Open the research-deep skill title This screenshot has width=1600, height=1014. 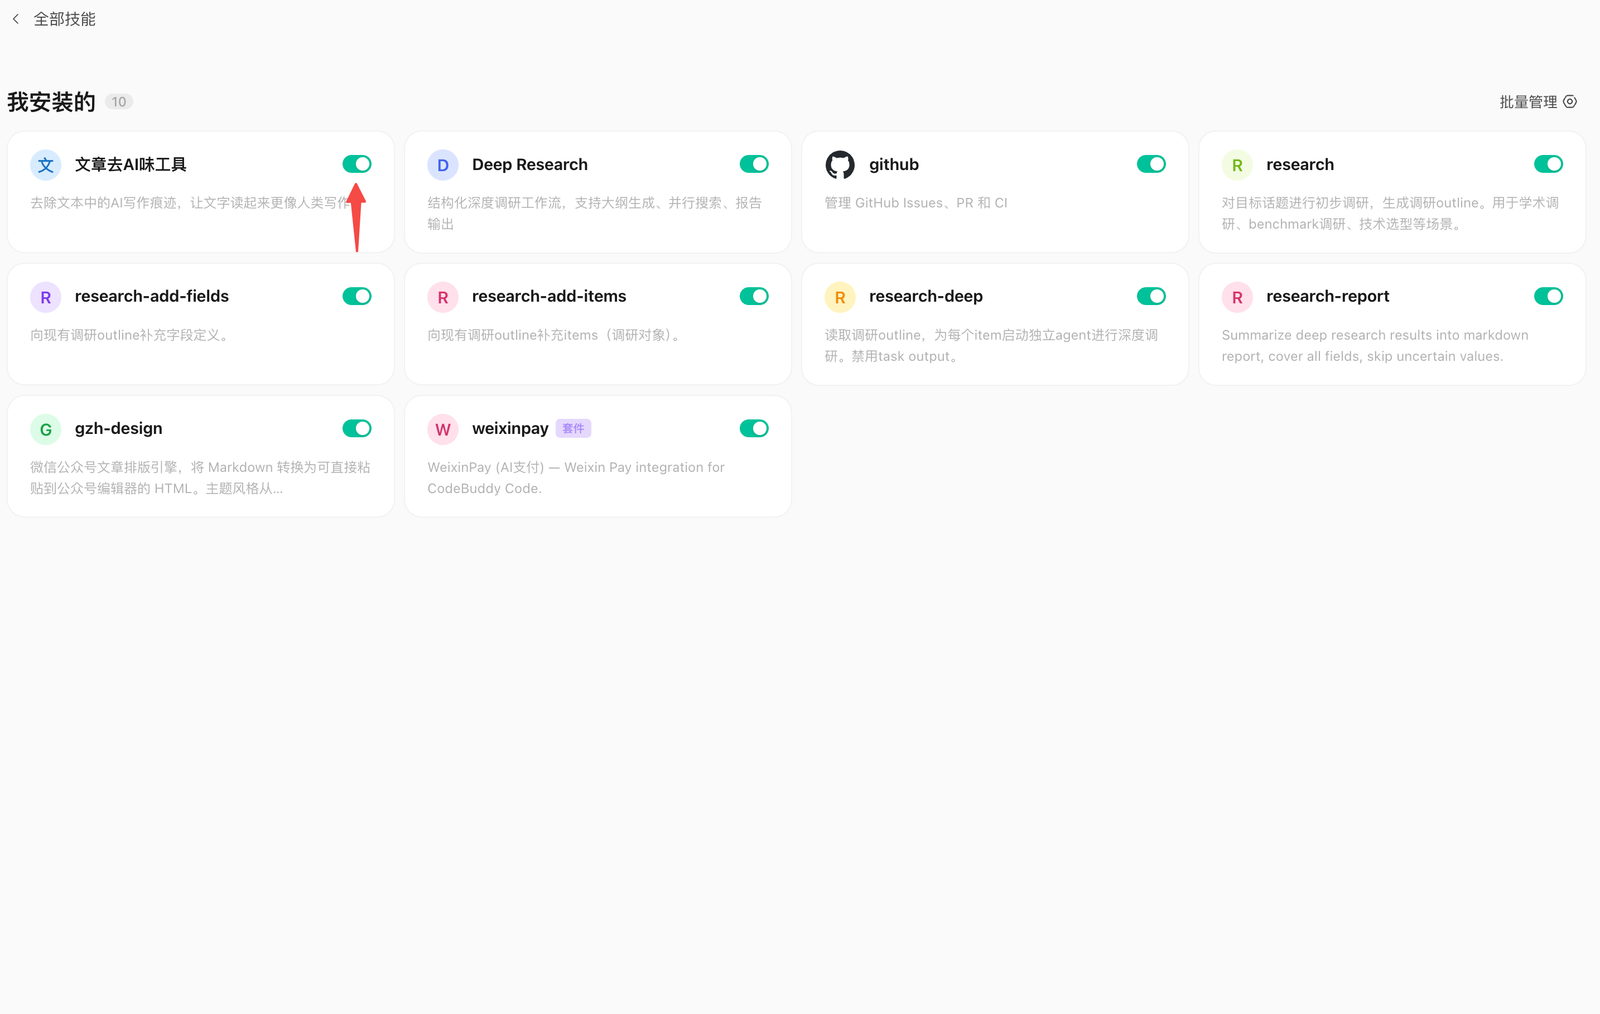point(926,297)
